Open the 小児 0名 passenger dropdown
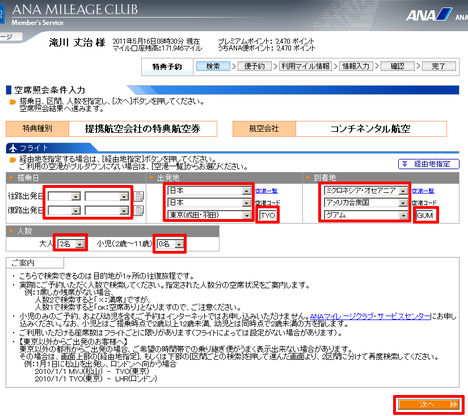Image resolution: width=468 pixels, height=416 pixels. click(170, 244)
